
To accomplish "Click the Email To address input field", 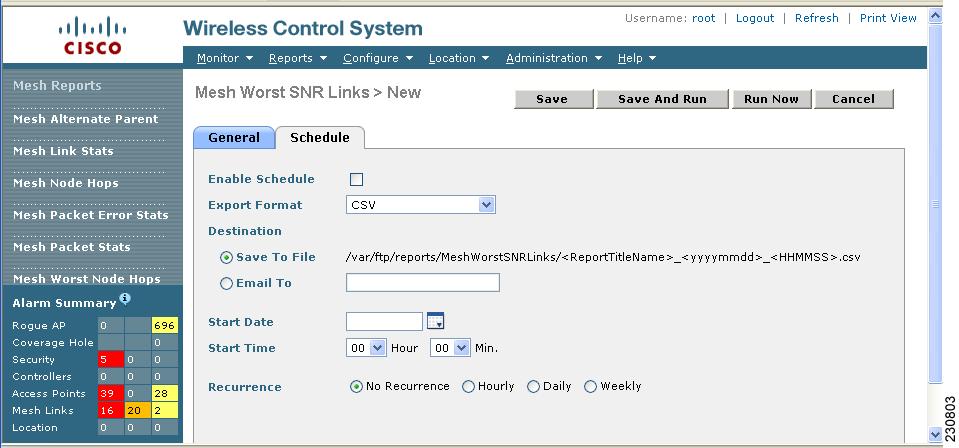I will pos(423,282).
